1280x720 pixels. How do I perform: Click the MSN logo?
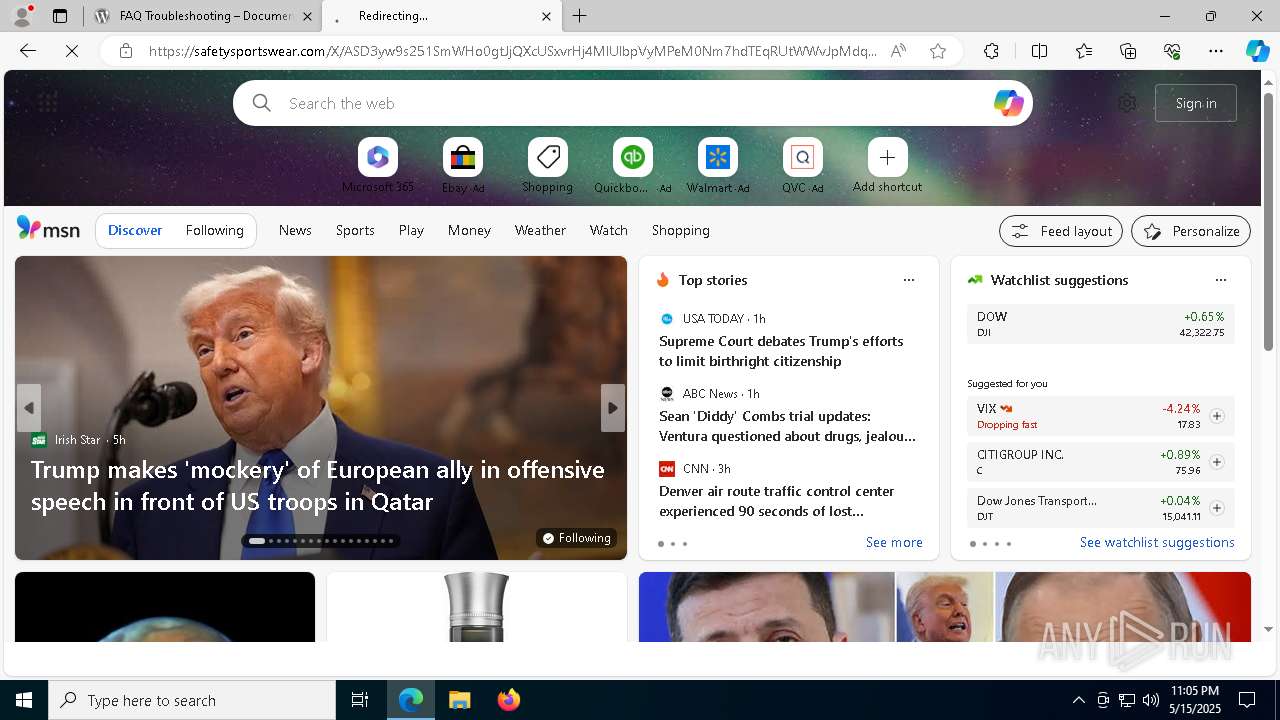pyautogui.click(x=48, y=229)
